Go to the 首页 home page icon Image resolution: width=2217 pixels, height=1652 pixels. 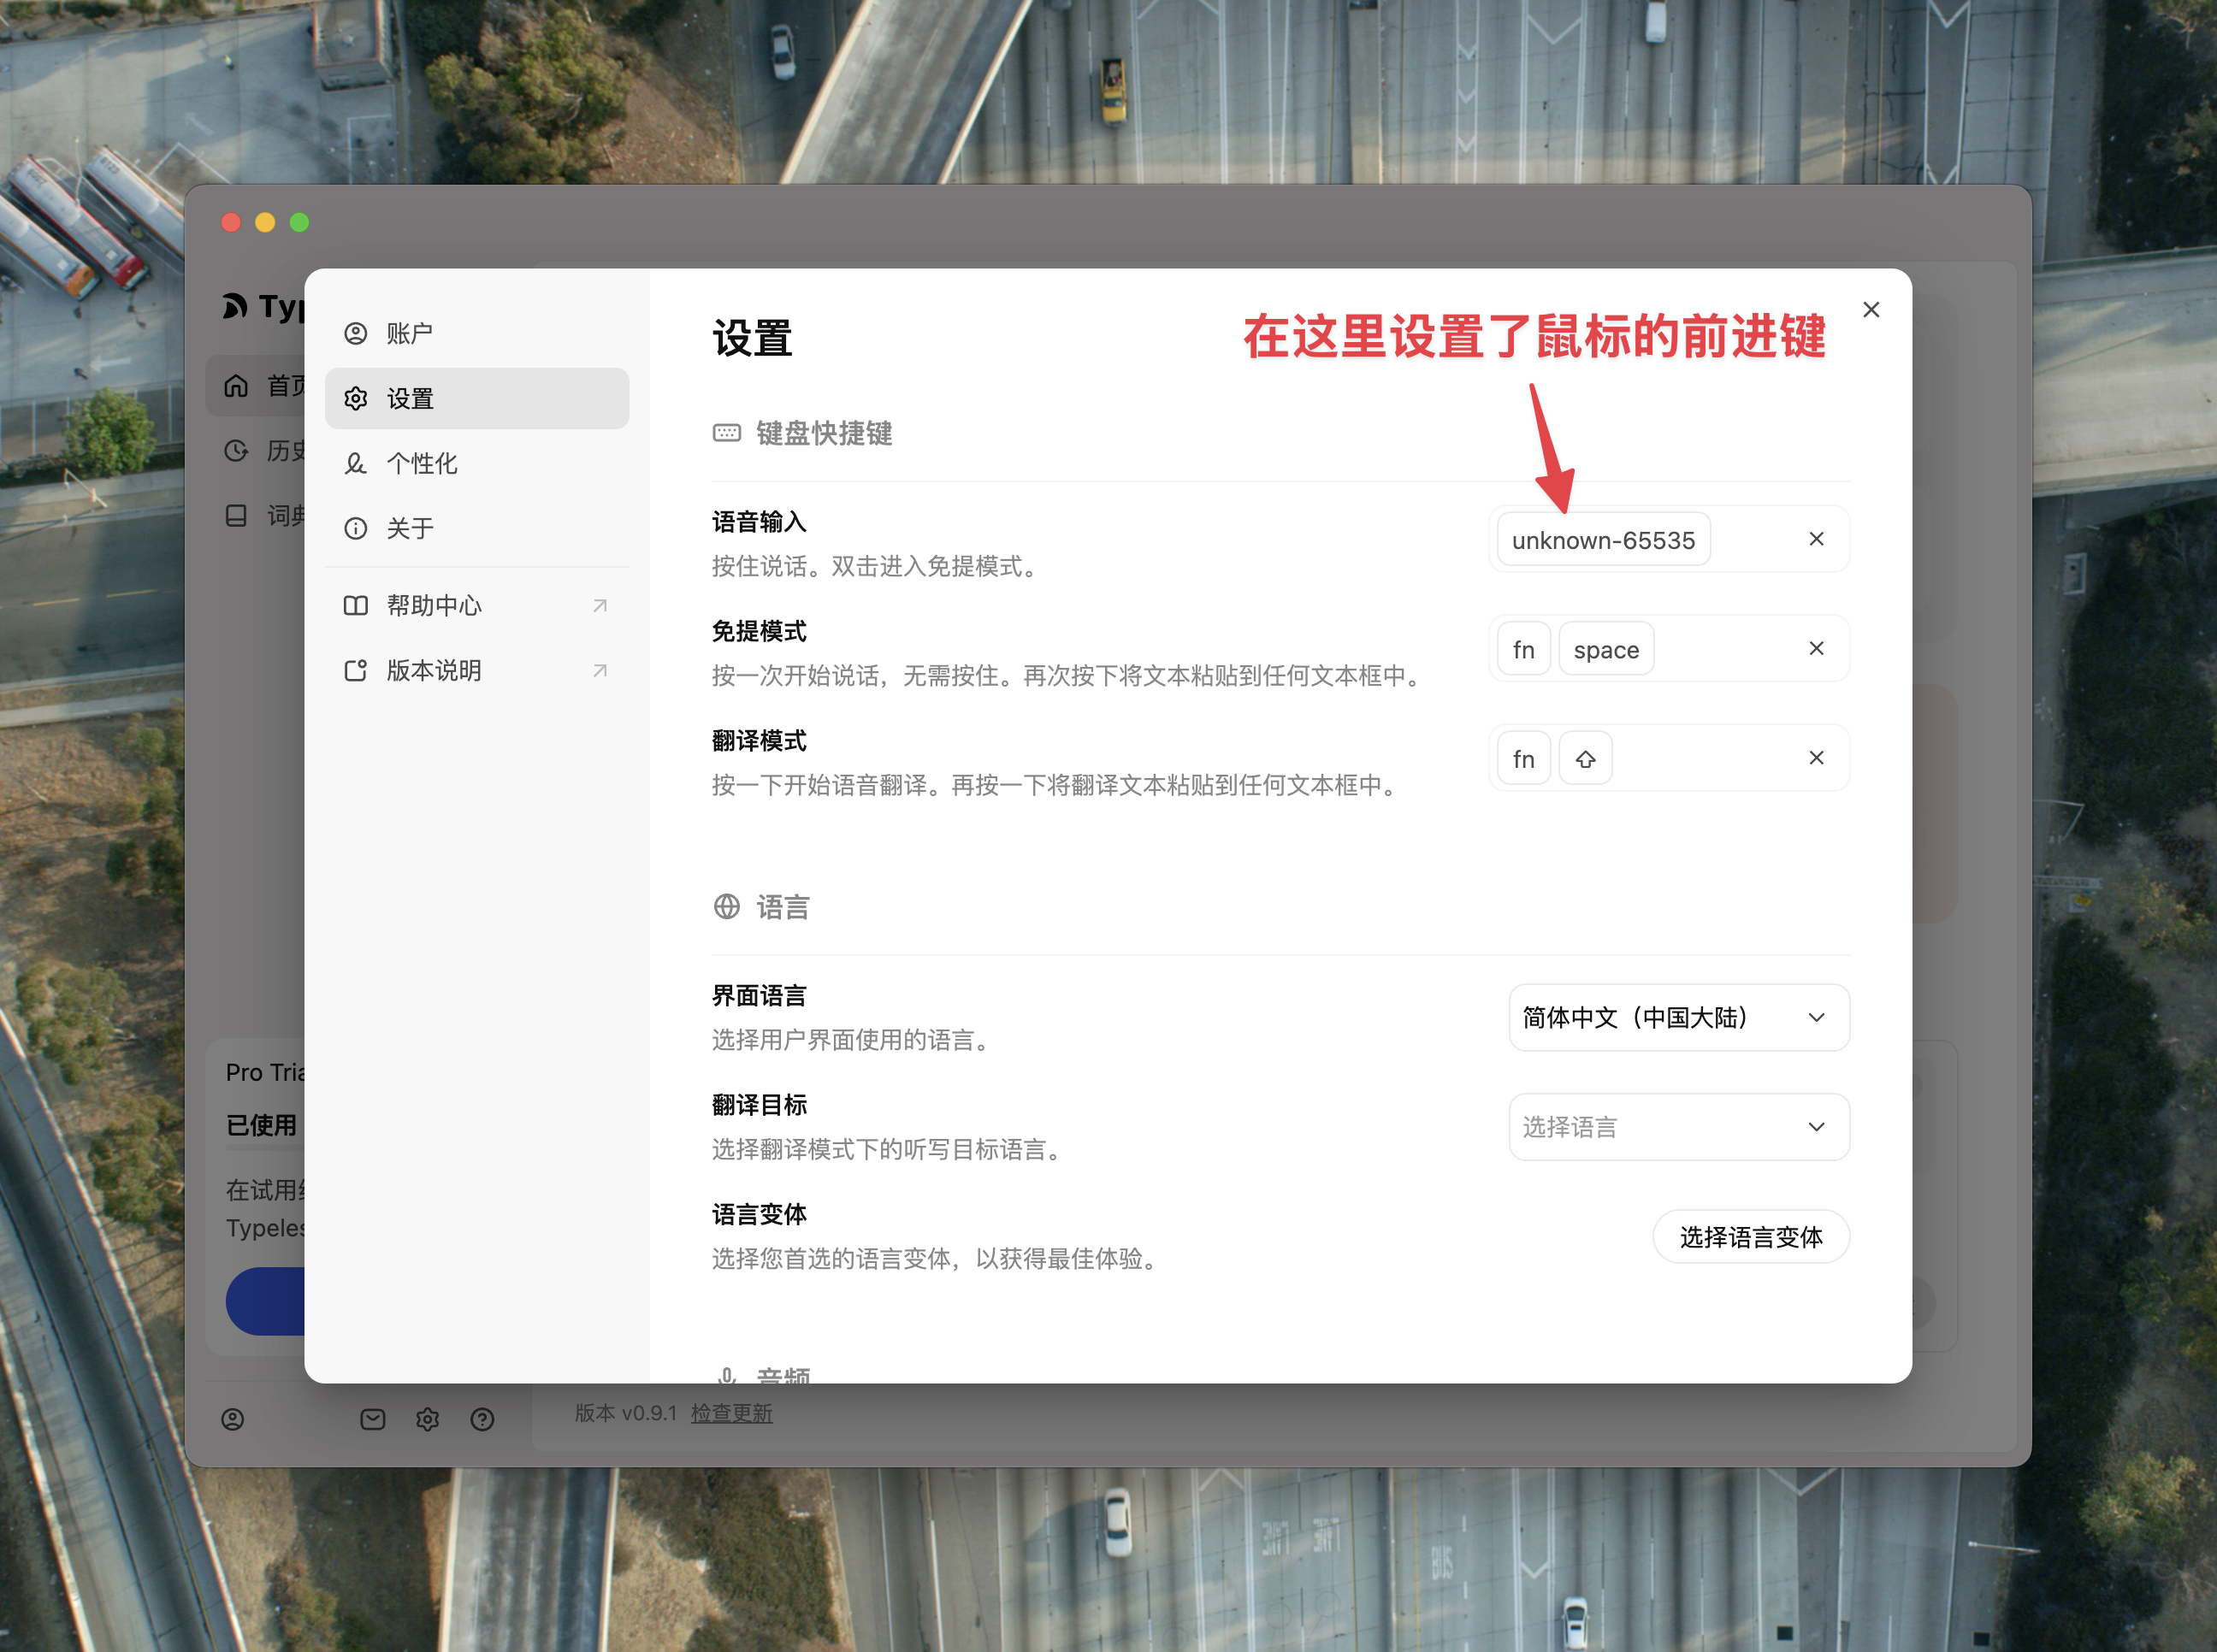pyautogui.click(x=237, y=386)
